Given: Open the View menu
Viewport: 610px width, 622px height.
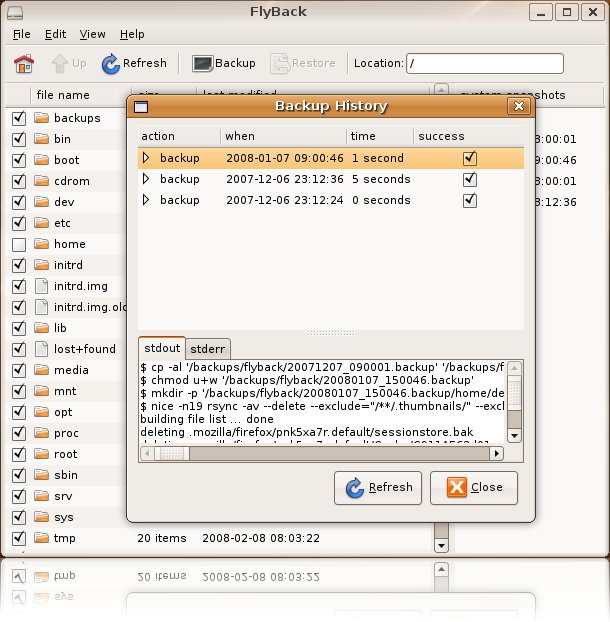Looking at the screenshot, I should pyautogui.click(x=92, y=35).
